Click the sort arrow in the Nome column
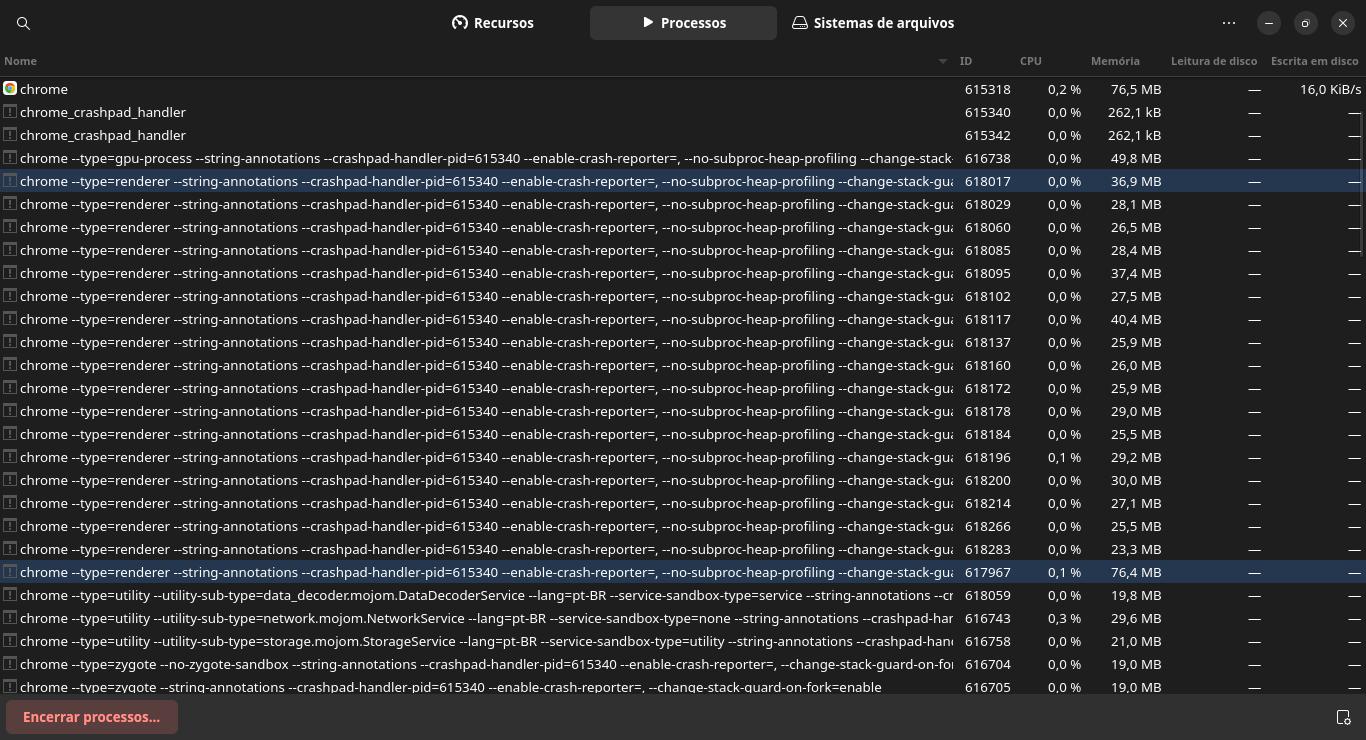This screenshot has width=1366, height=740. click(942, 61)
